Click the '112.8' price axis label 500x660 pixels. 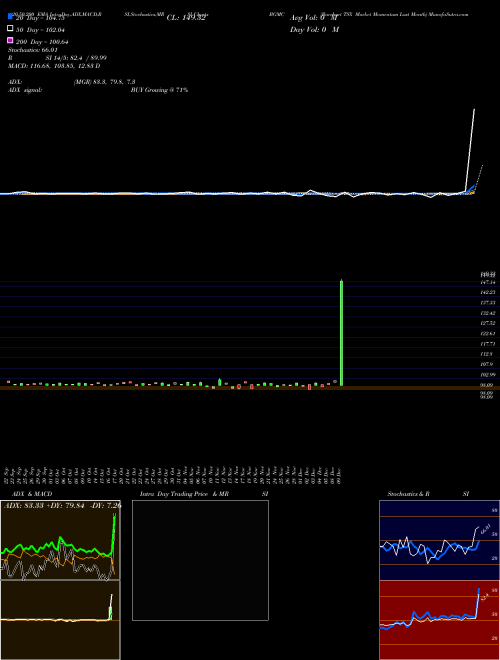click(487, 354)
